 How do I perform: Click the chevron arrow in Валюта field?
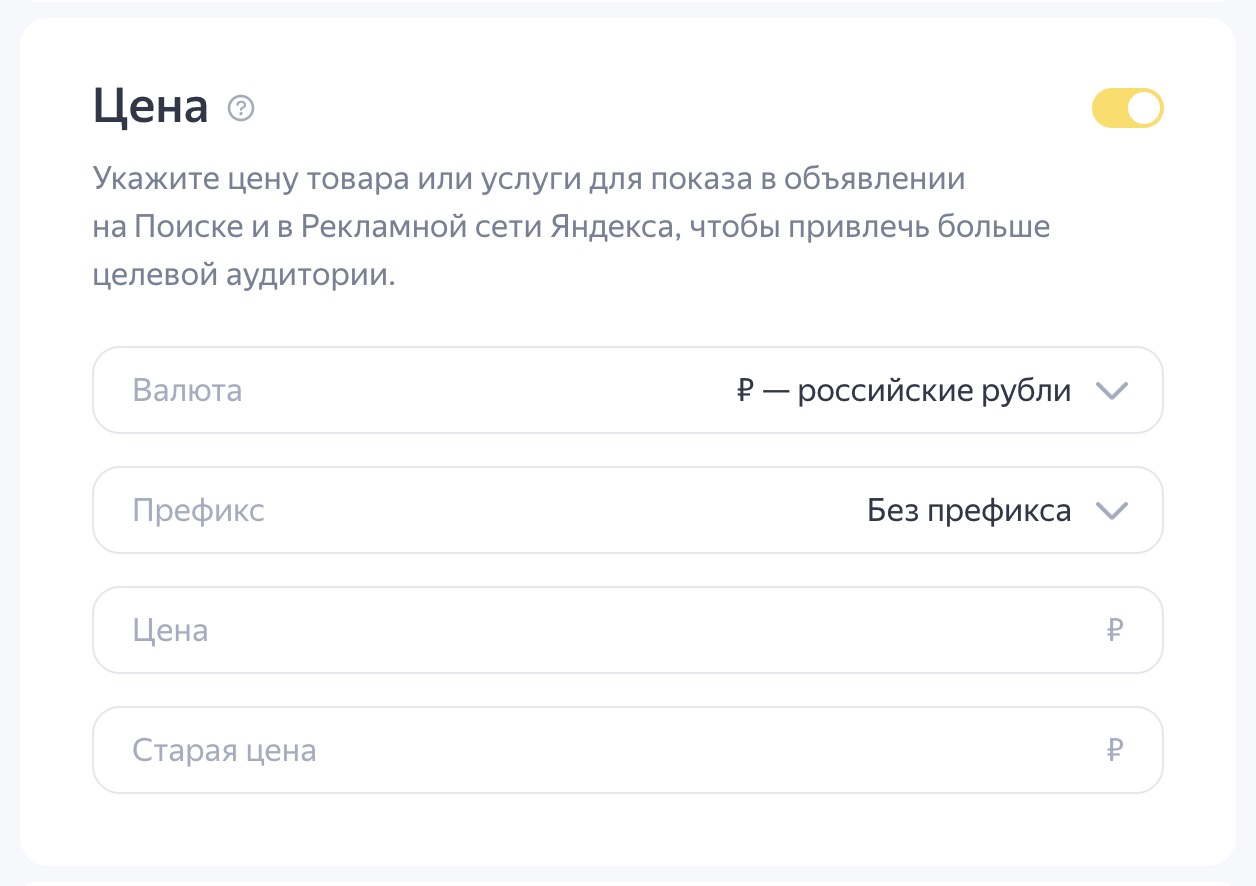pyautogui.click(x=1112, y=390)
